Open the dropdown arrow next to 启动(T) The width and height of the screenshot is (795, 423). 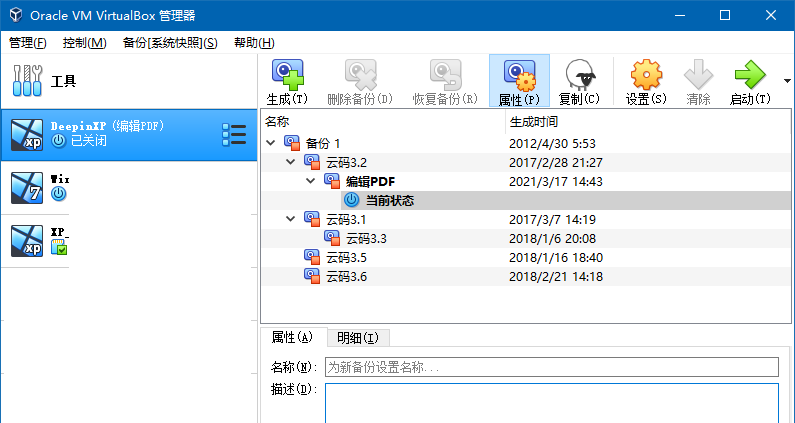click(787, 81)
